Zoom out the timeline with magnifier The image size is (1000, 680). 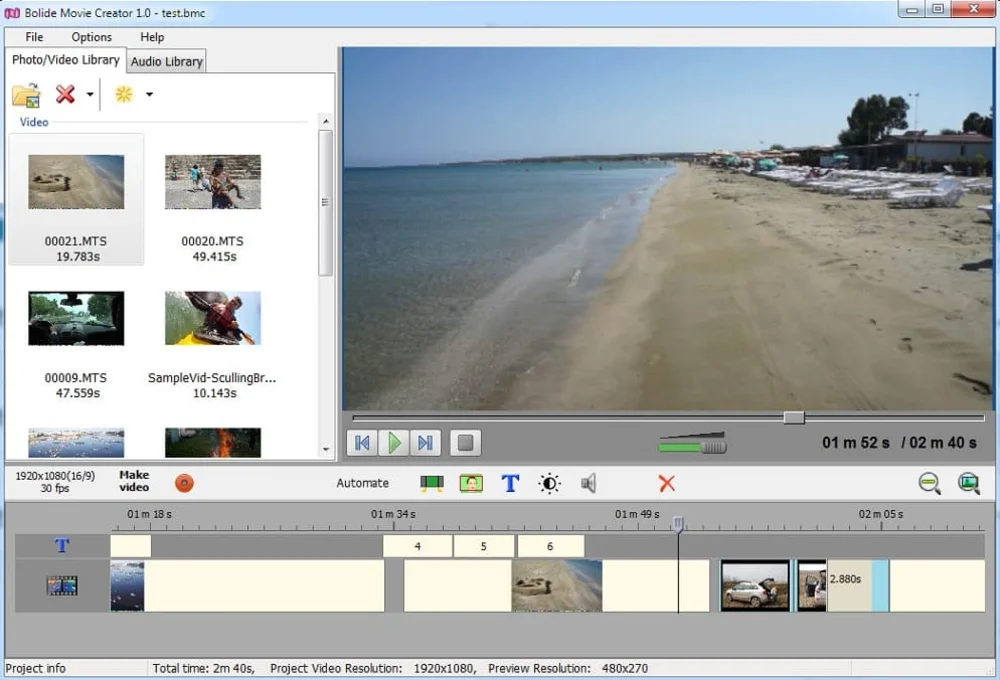click(x=930, y=483)
